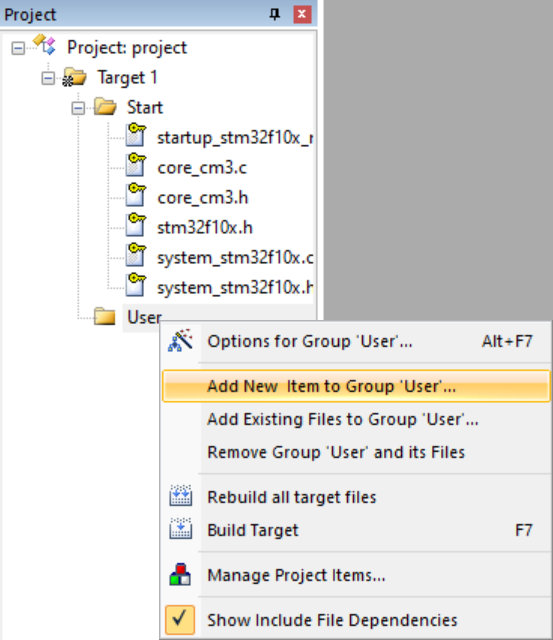Collapse the Start group node
The width and height of the screenshot is (553, 640).
coord(78,108)
